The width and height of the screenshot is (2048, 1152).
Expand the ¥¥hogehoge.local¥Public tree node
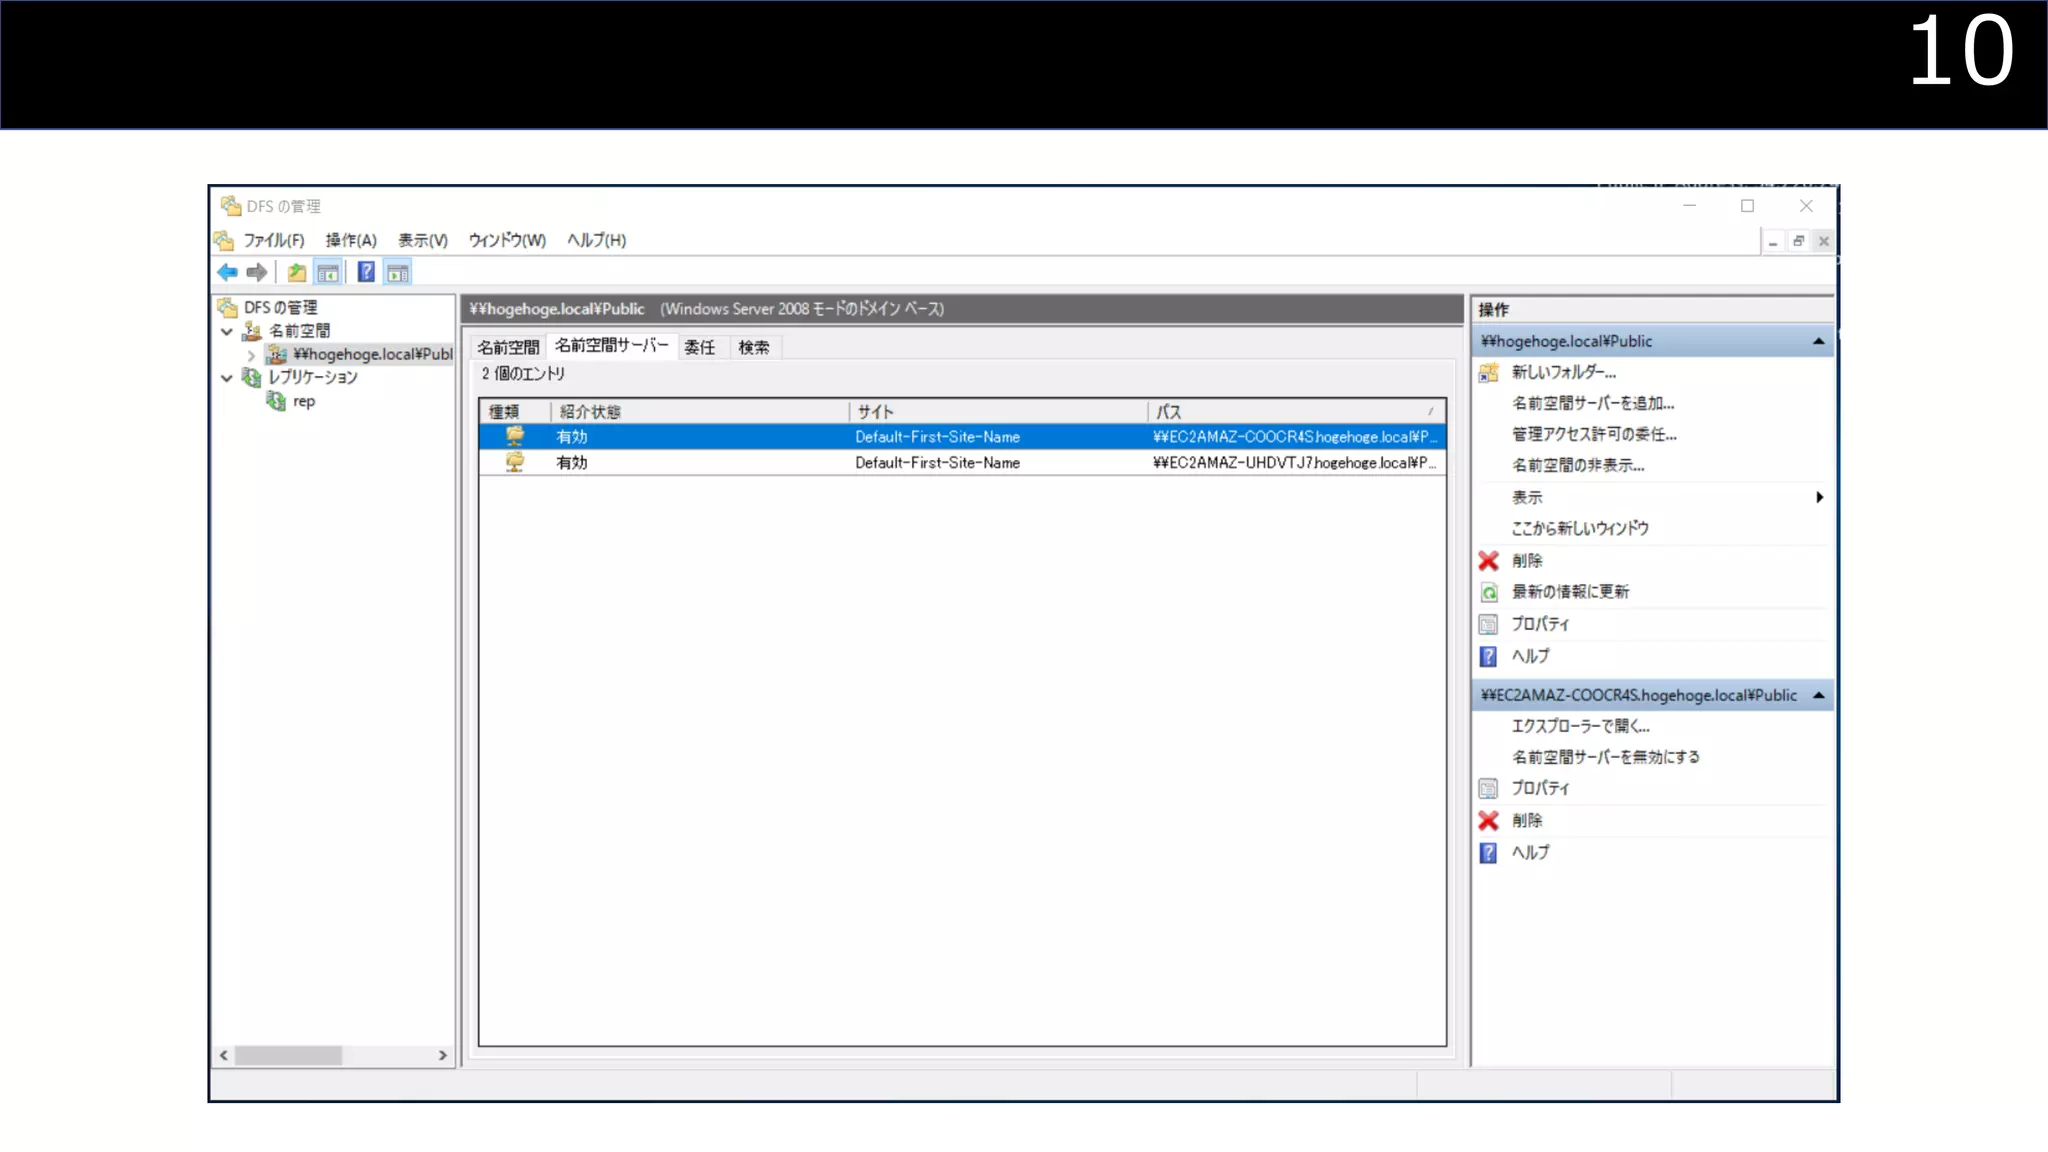coord(251,355)
